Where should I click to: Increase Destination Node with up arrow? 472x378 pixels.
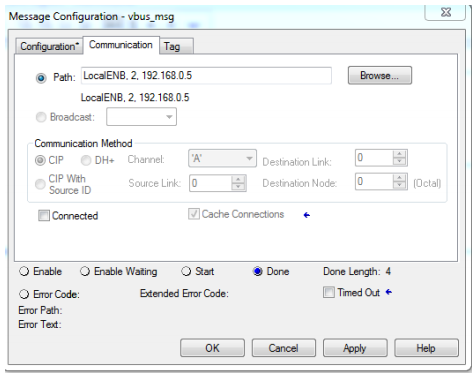coord(399,178)
